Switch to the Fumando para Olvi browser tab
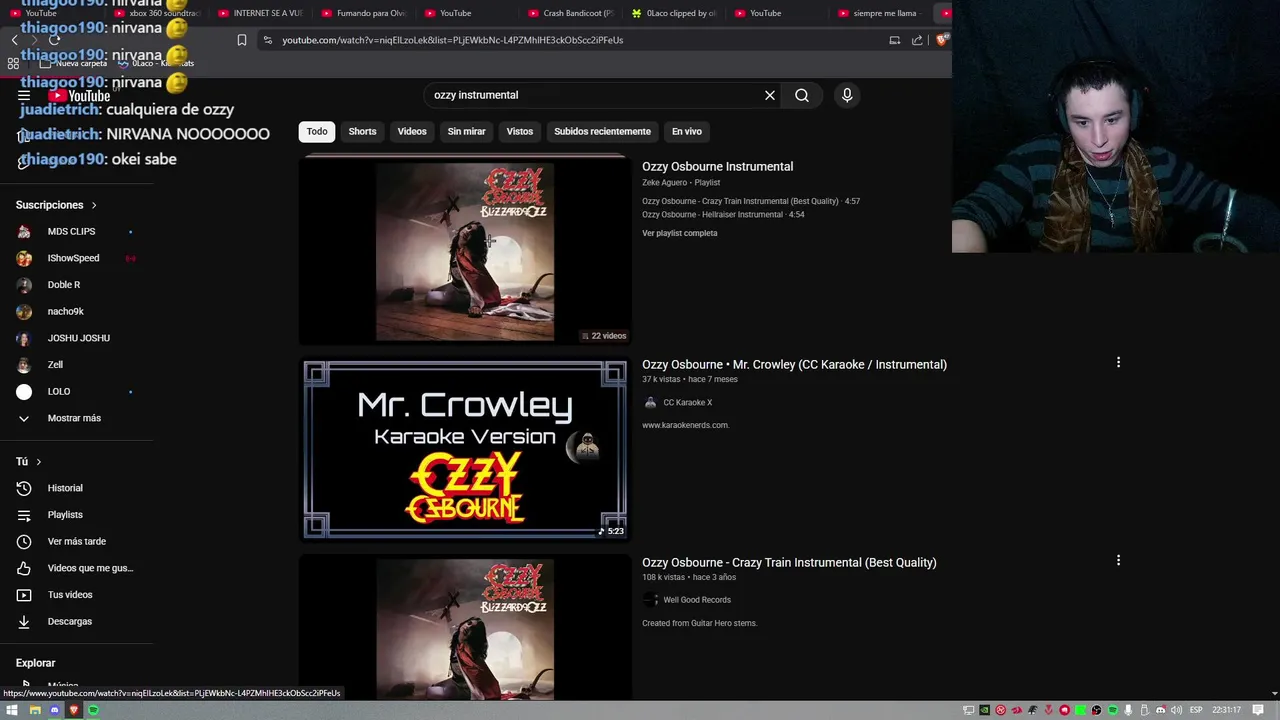This screenshot has width=1280, height=720. [x=363, y=13]
